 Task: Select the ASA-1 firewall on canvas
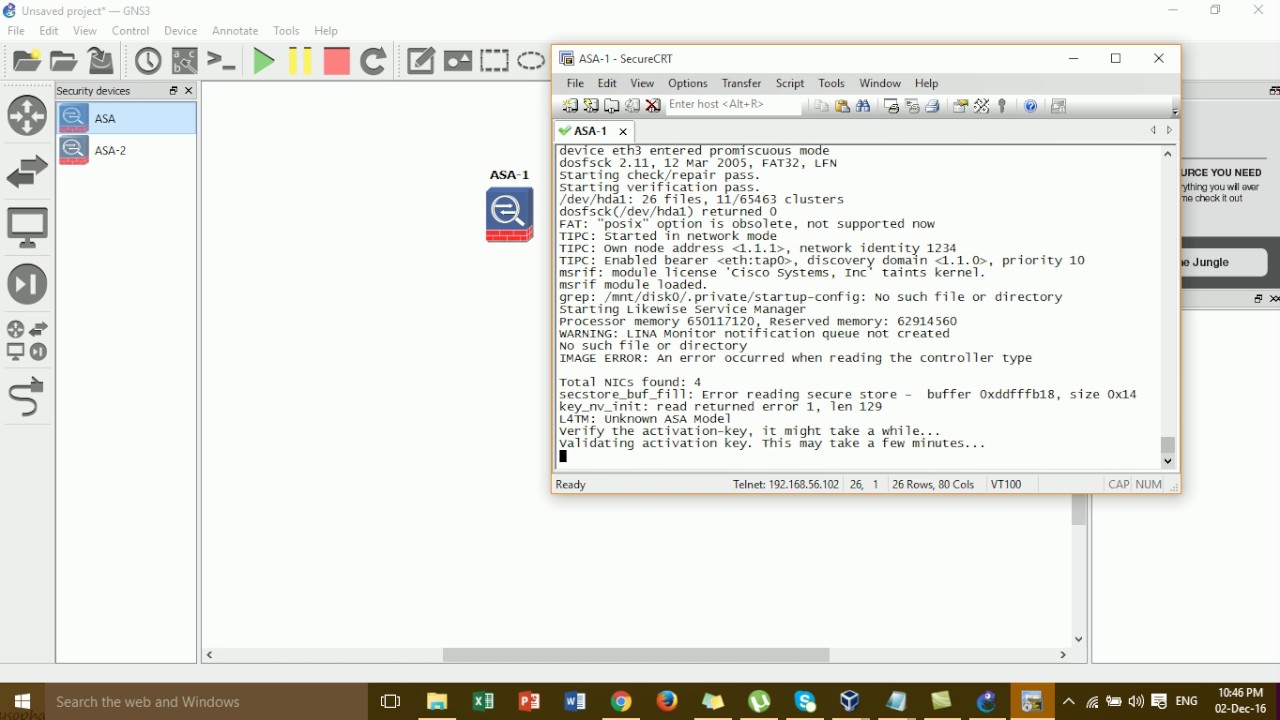509,214
